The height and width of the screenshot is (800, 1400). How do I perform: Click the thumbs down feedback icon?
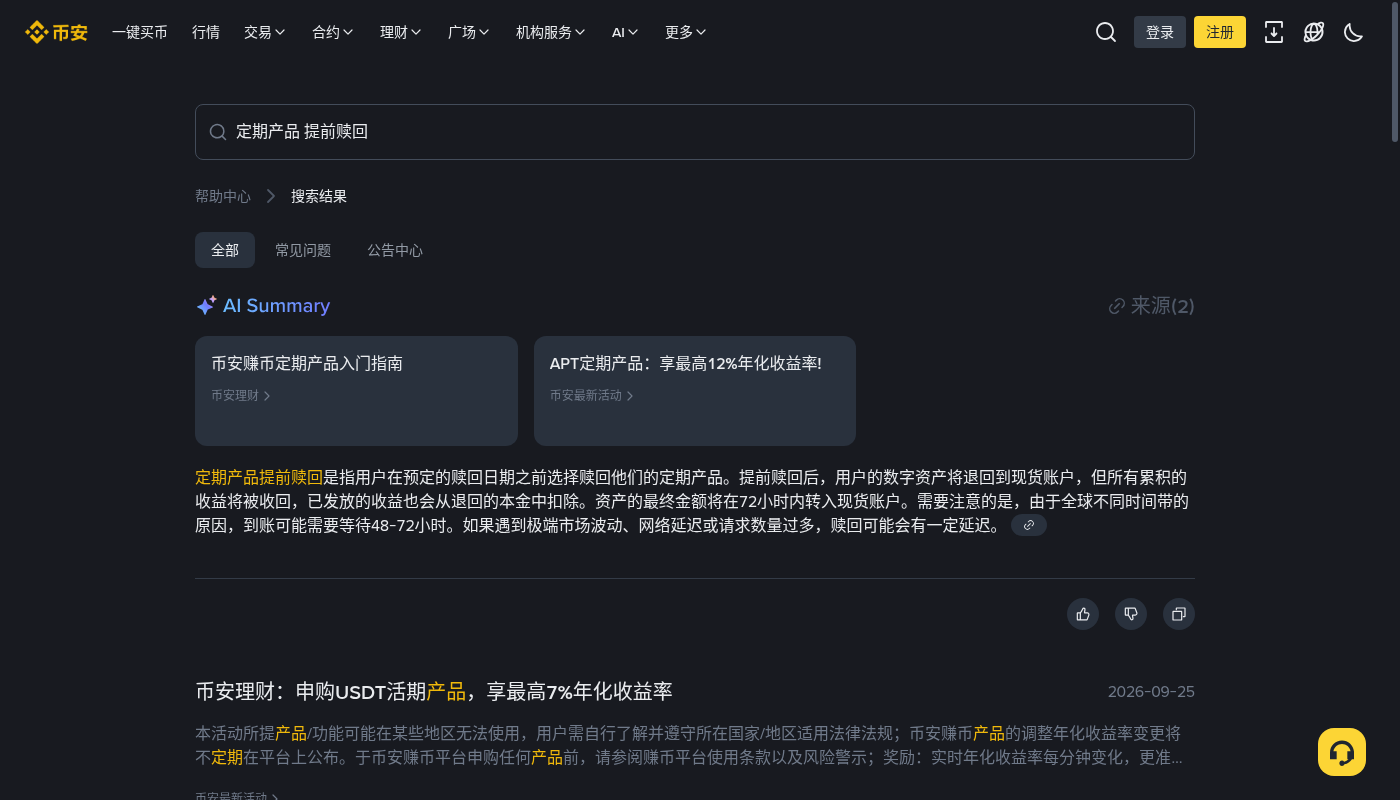pyautogui.click(x=1131, y=614)
